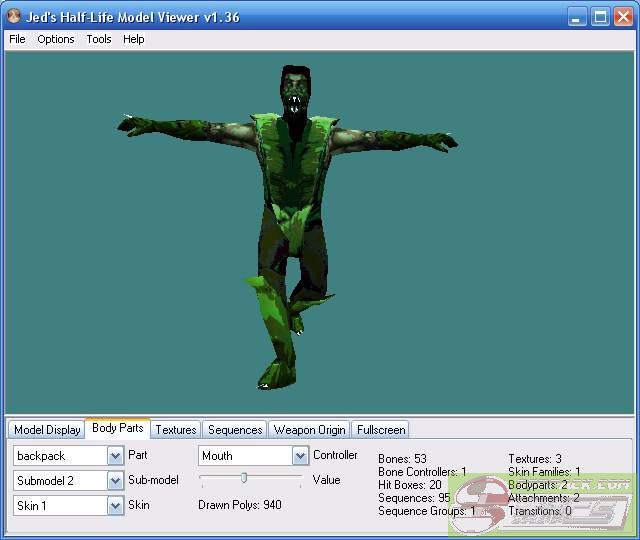Open the Options menu

56,39
